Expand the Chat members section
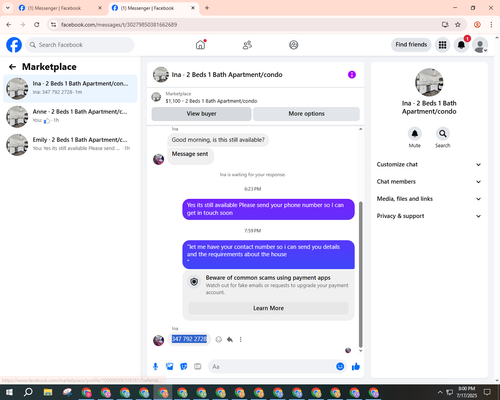The width and height of the screenshot is (500, 400). (x=429, y=182)
